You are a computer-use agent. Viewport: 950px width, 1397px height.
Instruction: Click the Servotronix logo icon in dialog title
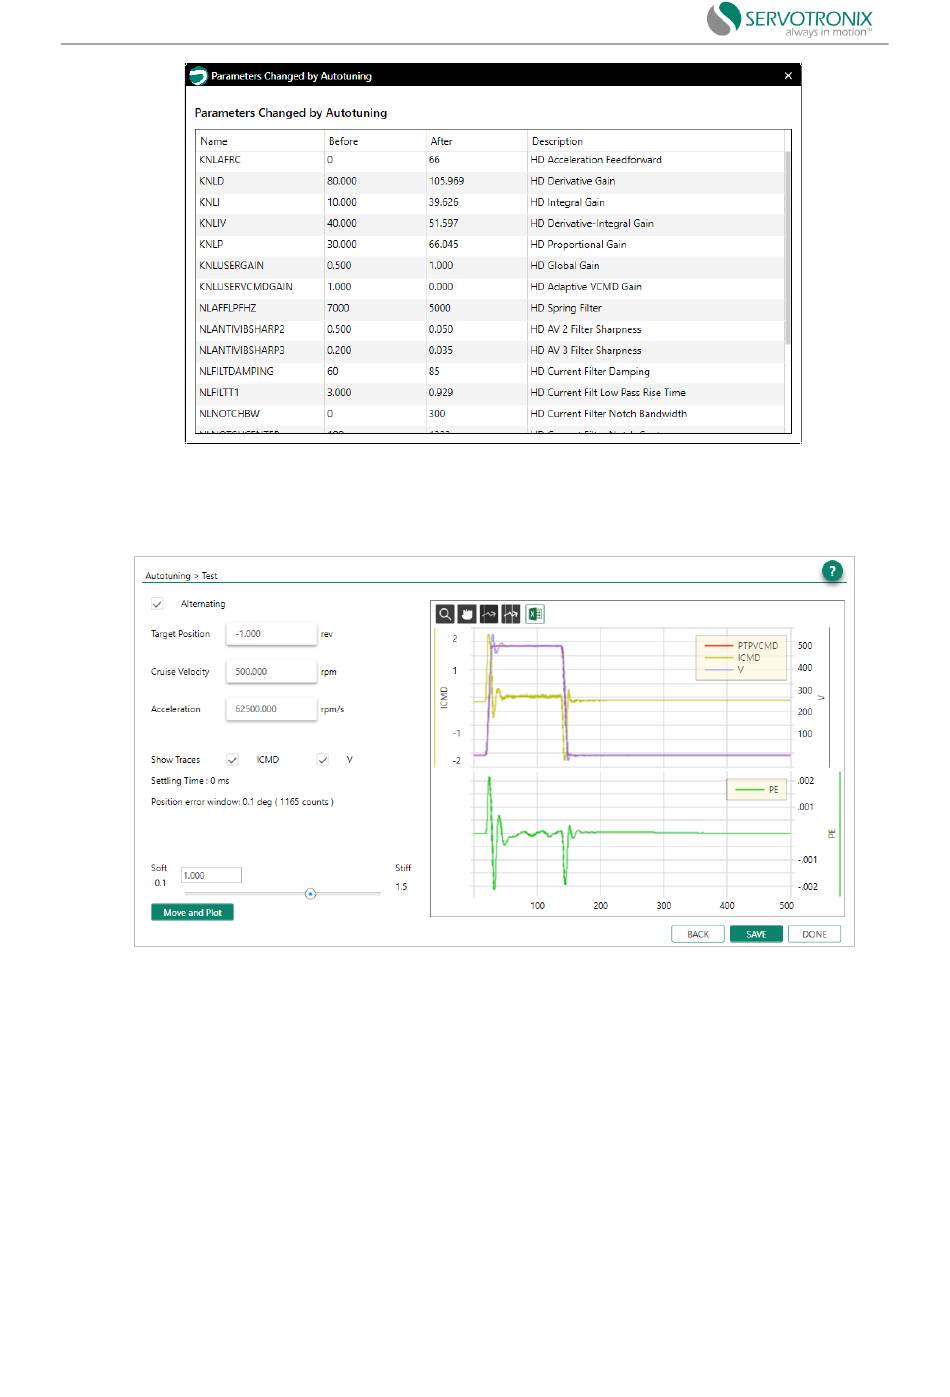[198, 76]
